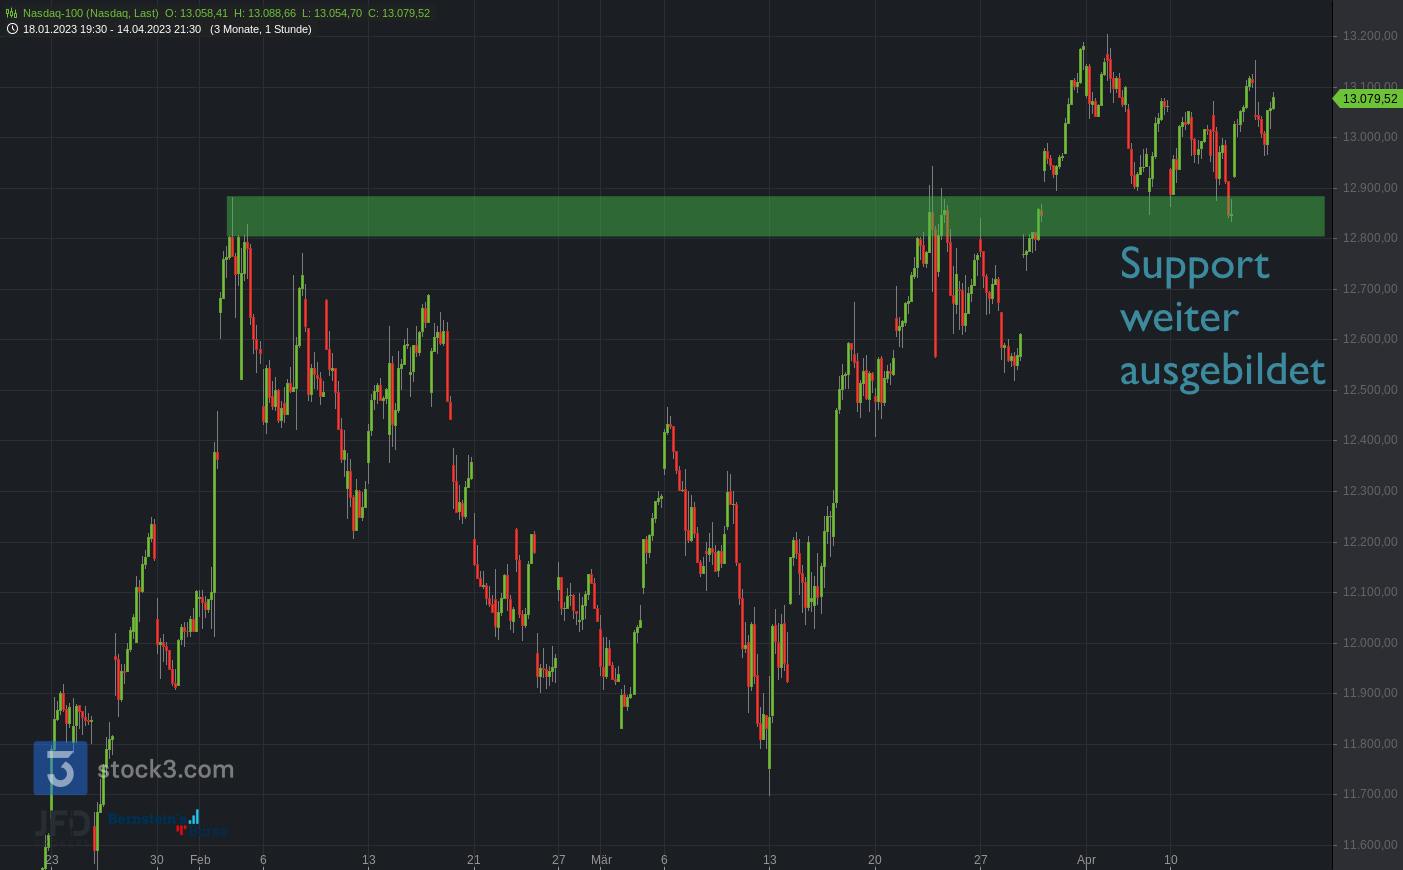Viewport: 1403px width, 870px height.
Task: Select the green current price tag 13.079,52
Action: click(x=1368, y=99)
